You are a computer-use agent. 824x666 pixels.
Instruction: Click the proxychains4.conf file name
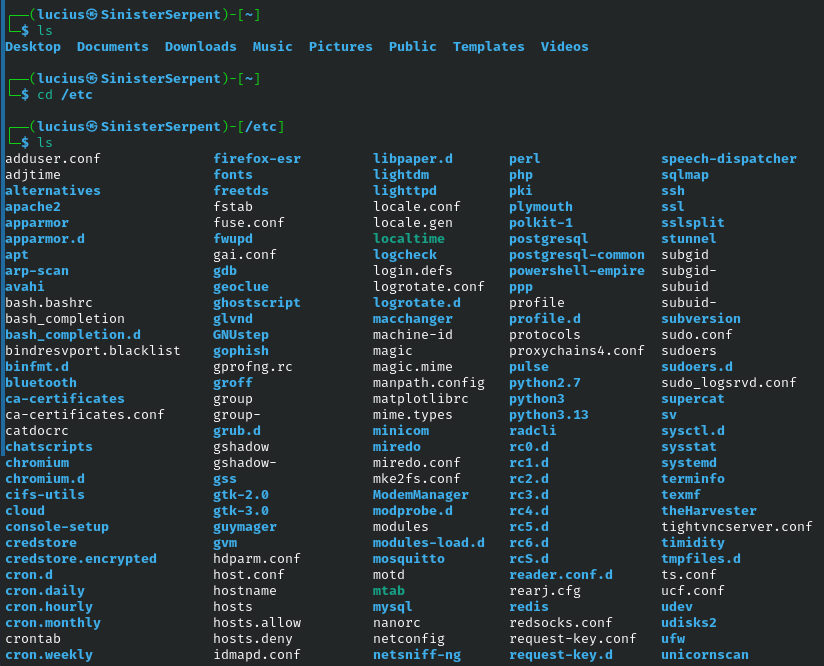[x=576, y=351]
